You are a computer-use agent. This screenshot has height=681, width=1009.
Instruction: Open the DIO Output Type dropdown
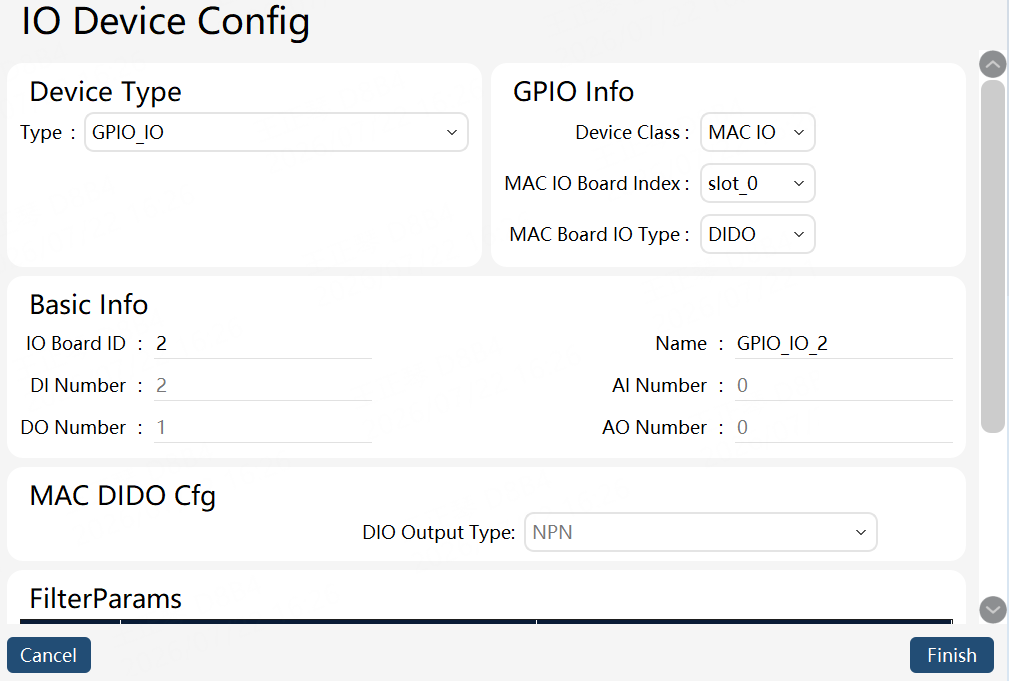701,532
